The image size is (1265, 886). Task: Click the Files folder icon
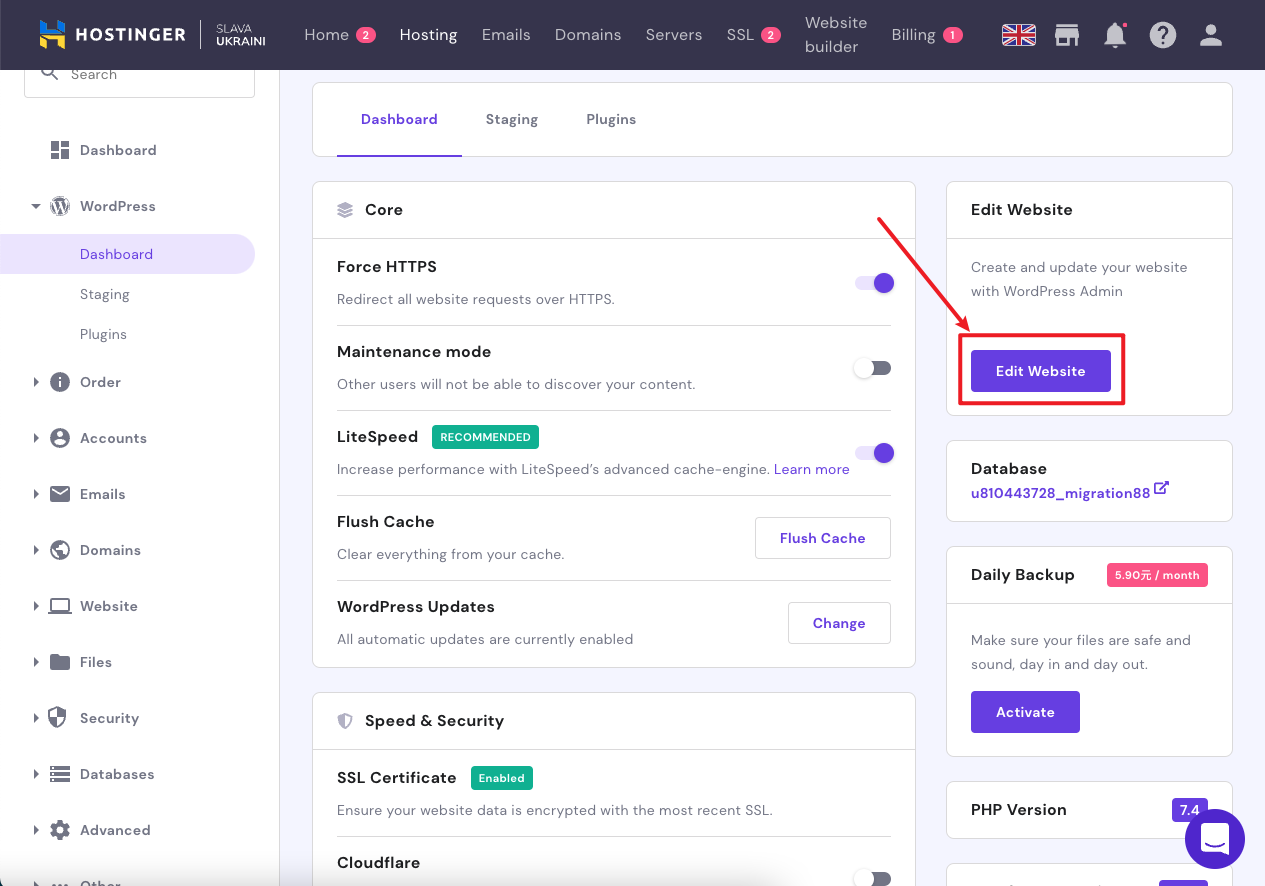[60, 662]
